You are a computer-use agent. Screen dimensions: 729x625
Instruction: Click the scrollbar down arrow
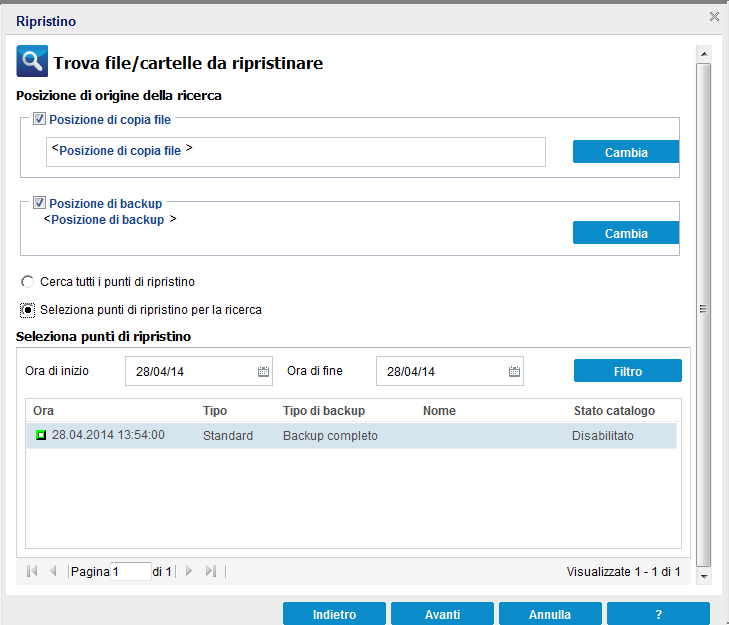(x=704, y=577)
